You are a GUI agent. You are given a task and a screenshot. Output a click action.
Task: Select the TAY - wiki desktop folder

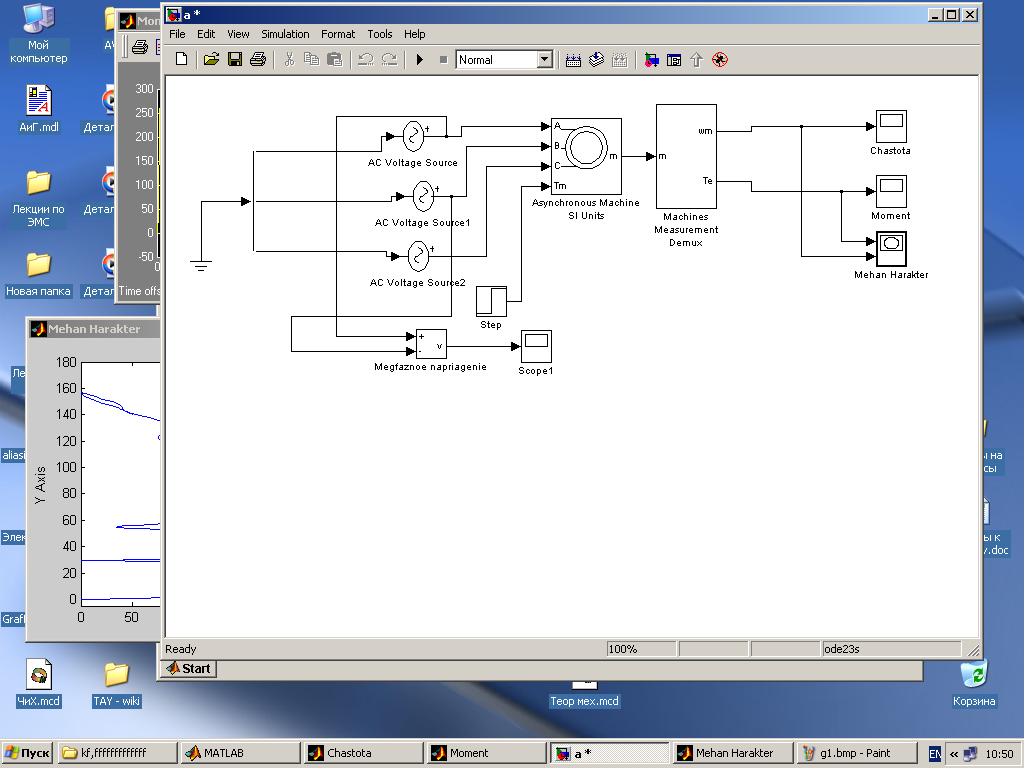tap(117, 683)
